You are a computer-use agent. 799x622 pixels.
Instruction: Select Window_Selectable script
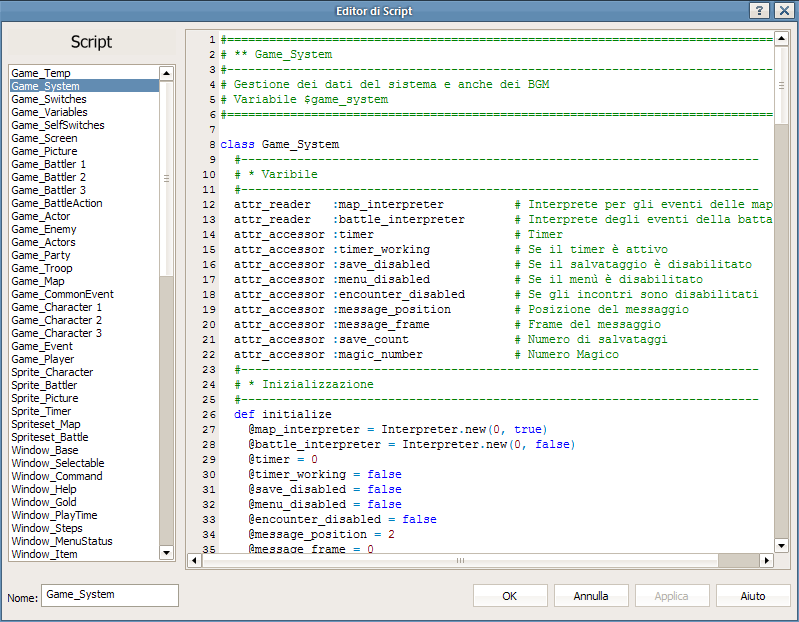tap(85, 463)
